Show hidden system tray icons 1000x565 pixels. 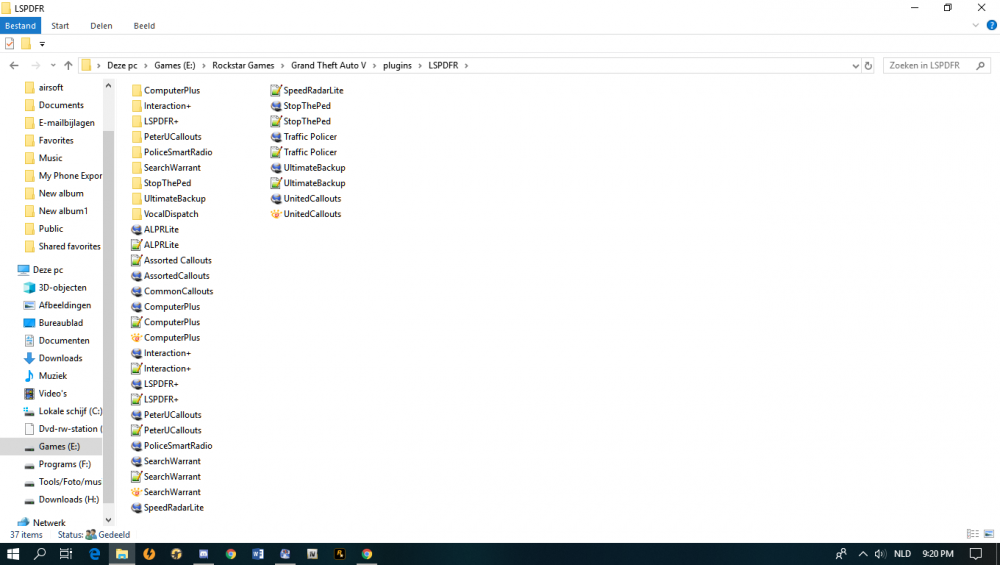point(863,554)
